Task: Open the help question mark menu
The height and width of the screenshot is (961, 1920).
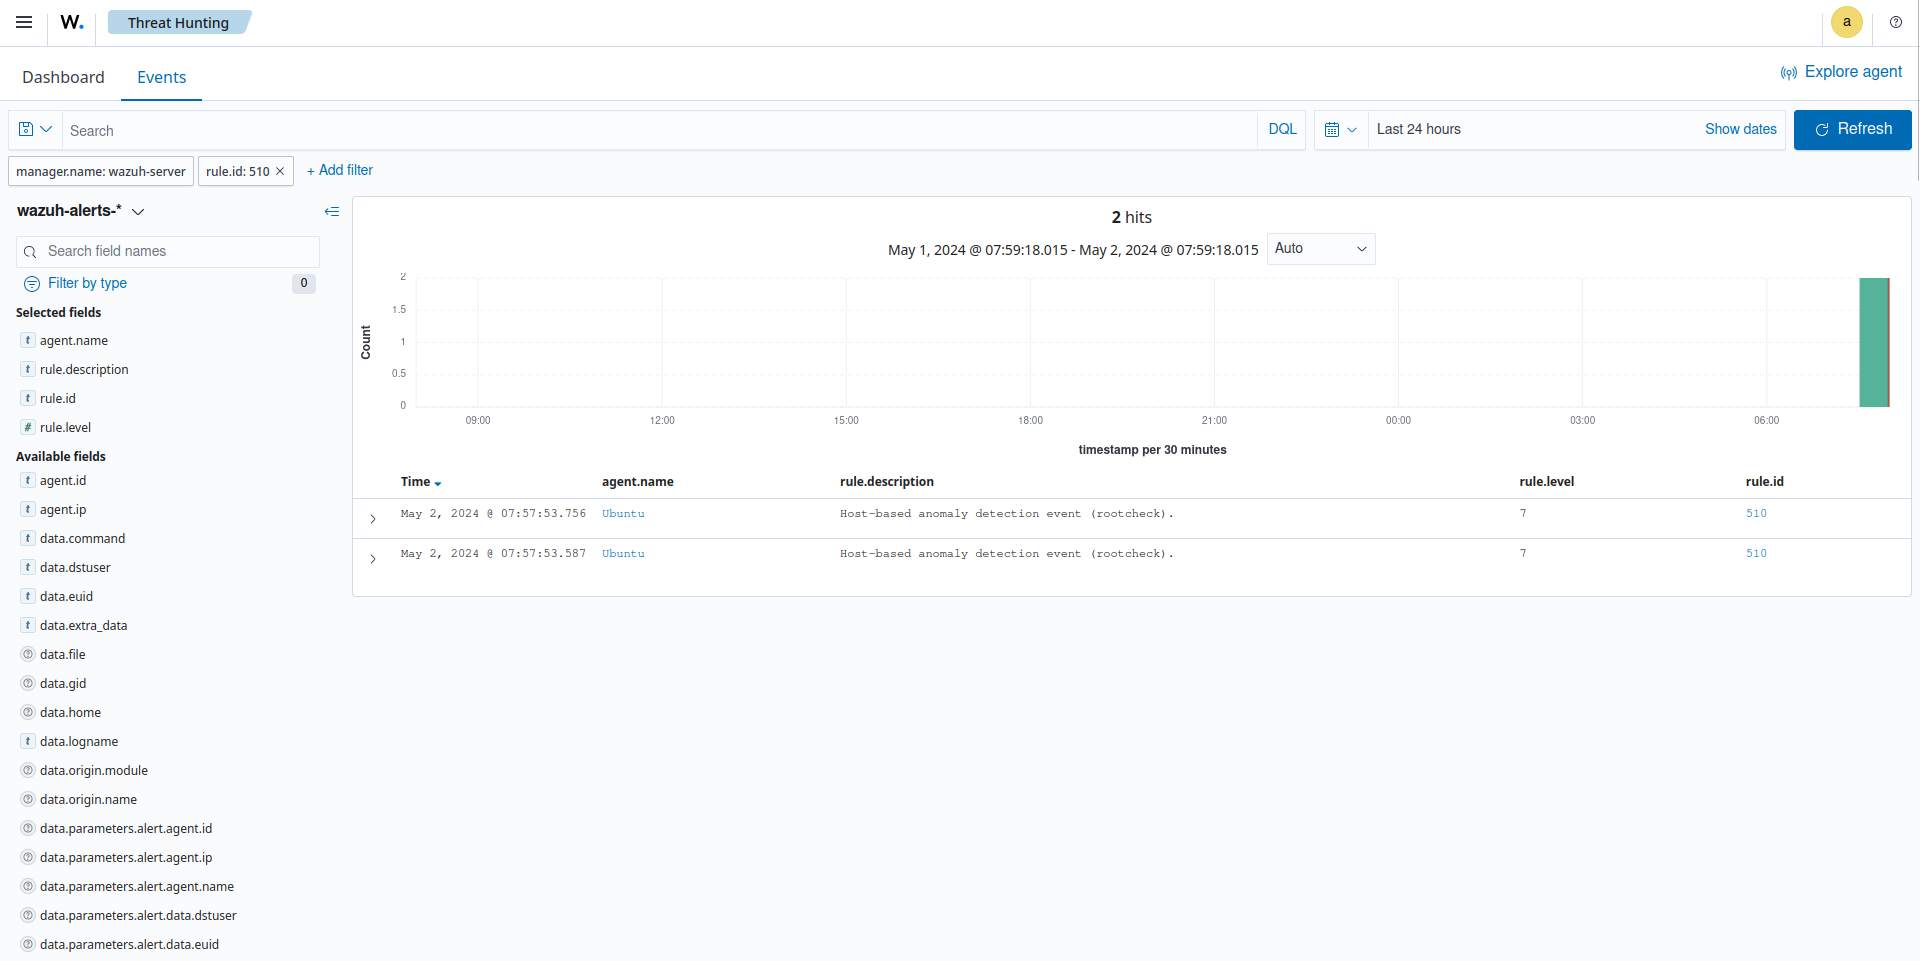Action: pos(1896,22)
